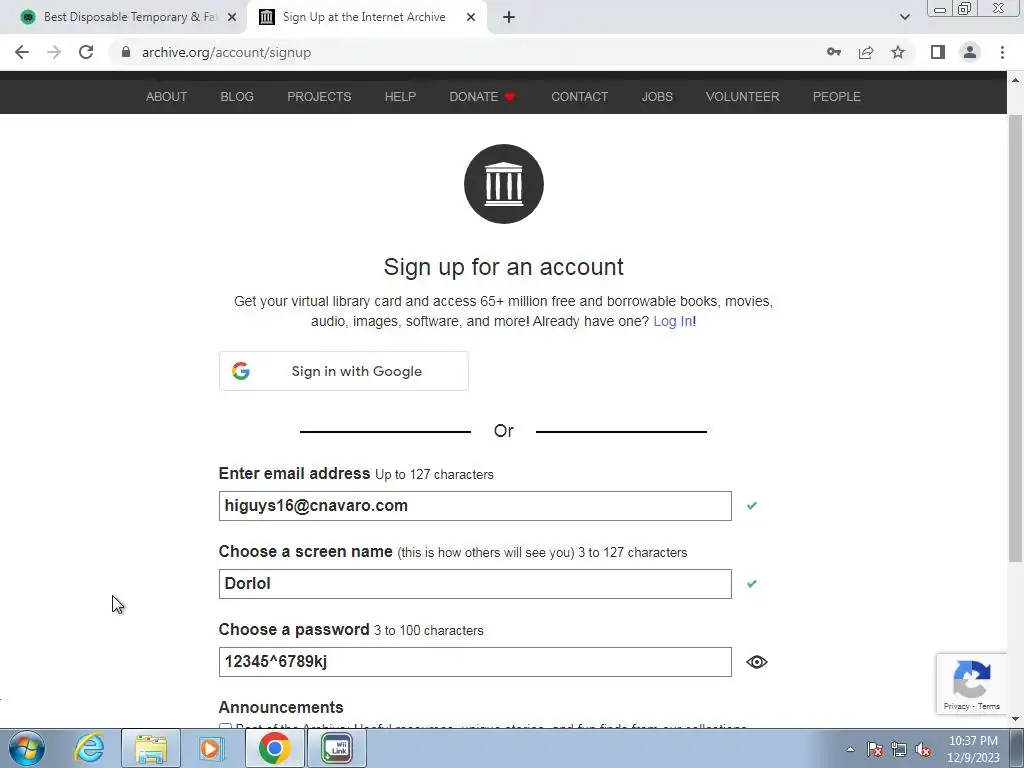This screenshot has height=768, width=1024.
Task: Click the screen name input field
Action: point(475,584)
